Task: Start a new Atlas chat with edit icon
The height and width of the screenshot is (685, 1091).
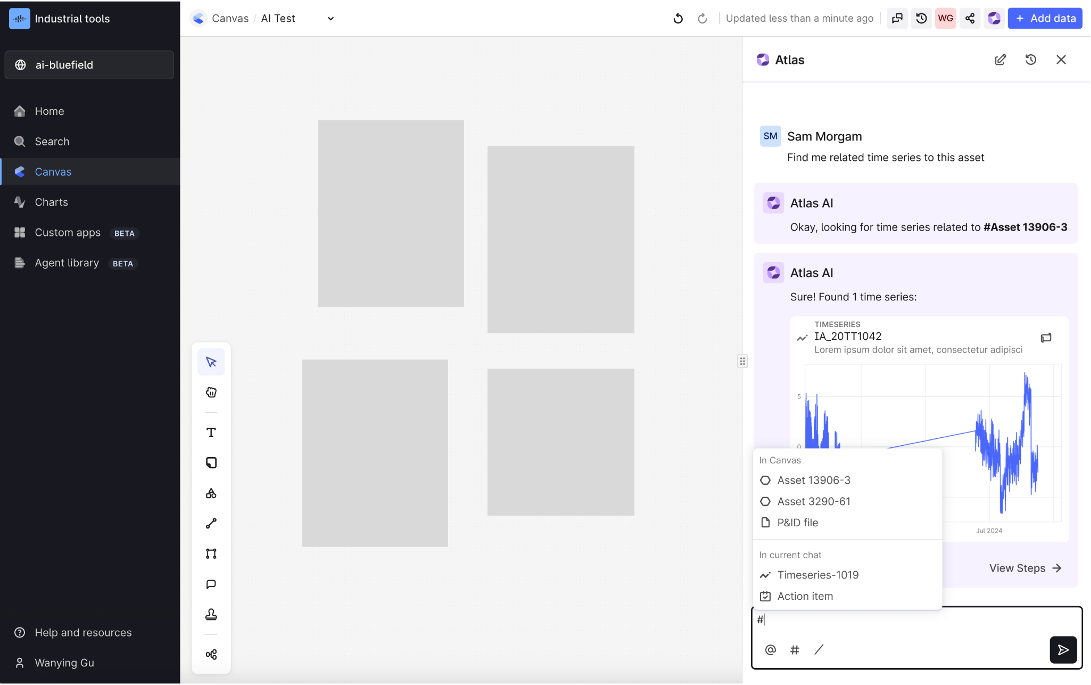Action: 1000,60
